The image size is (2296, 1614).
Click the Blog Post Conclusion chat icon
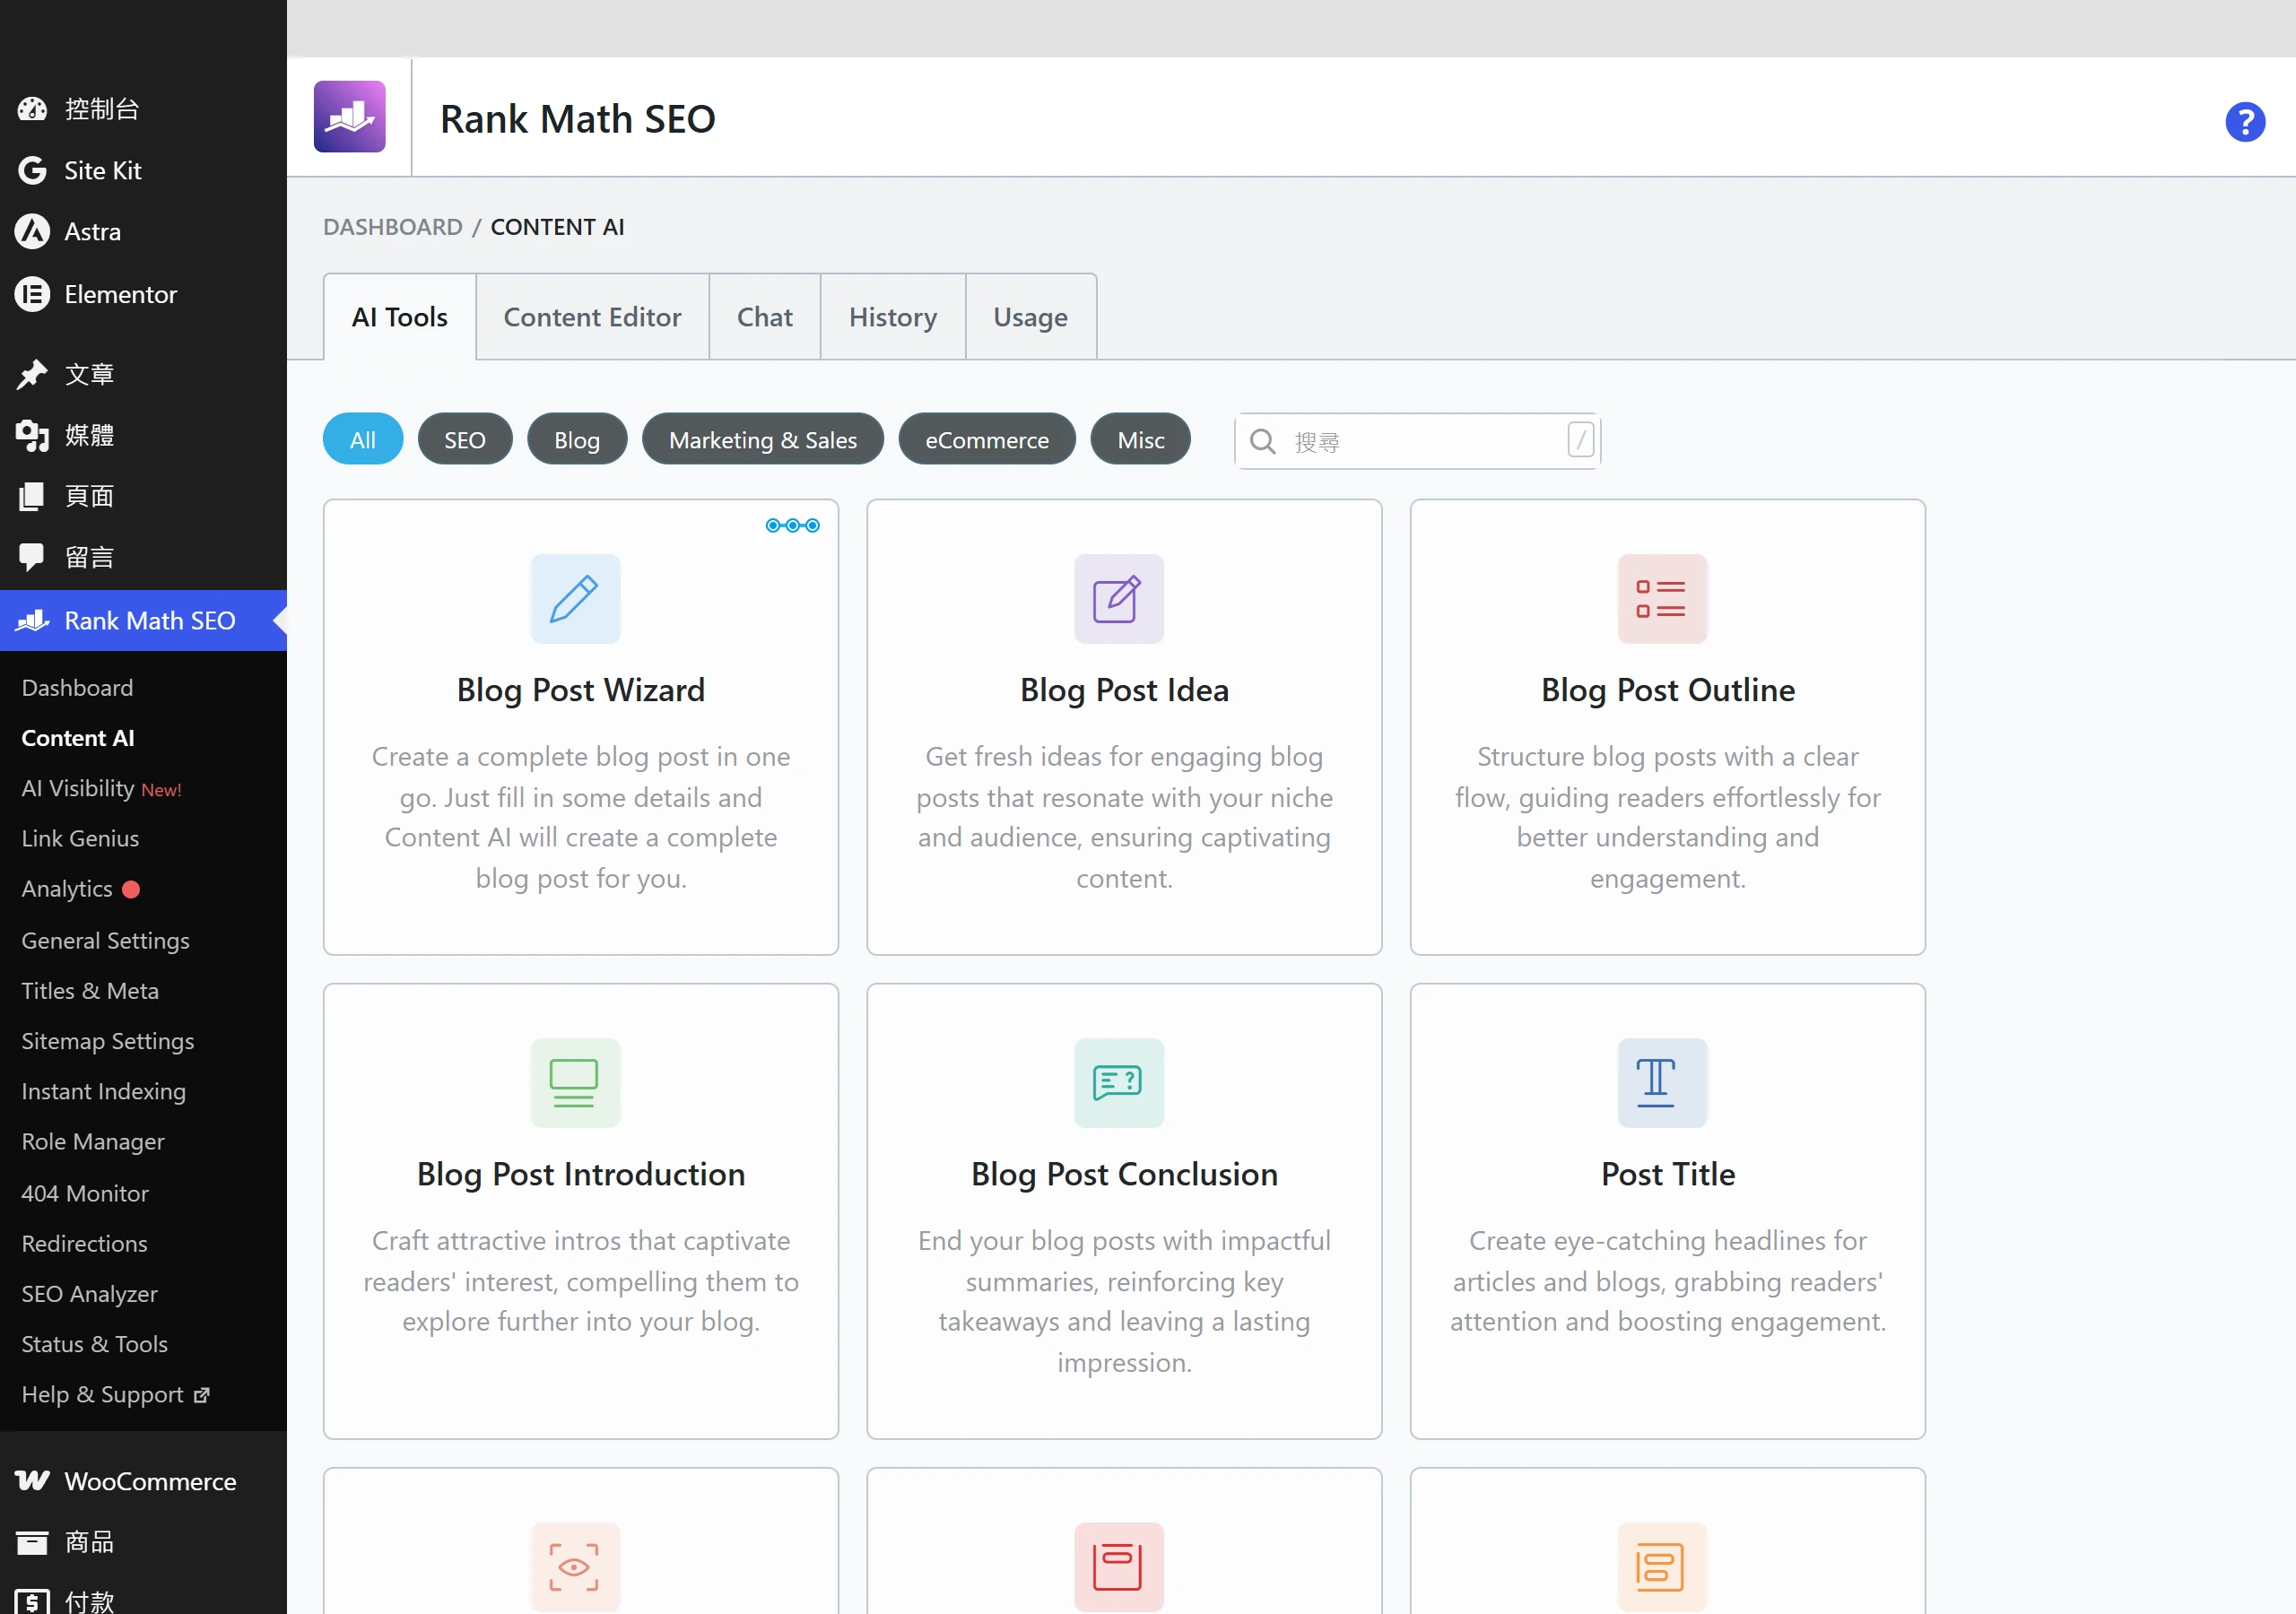1119,1083
